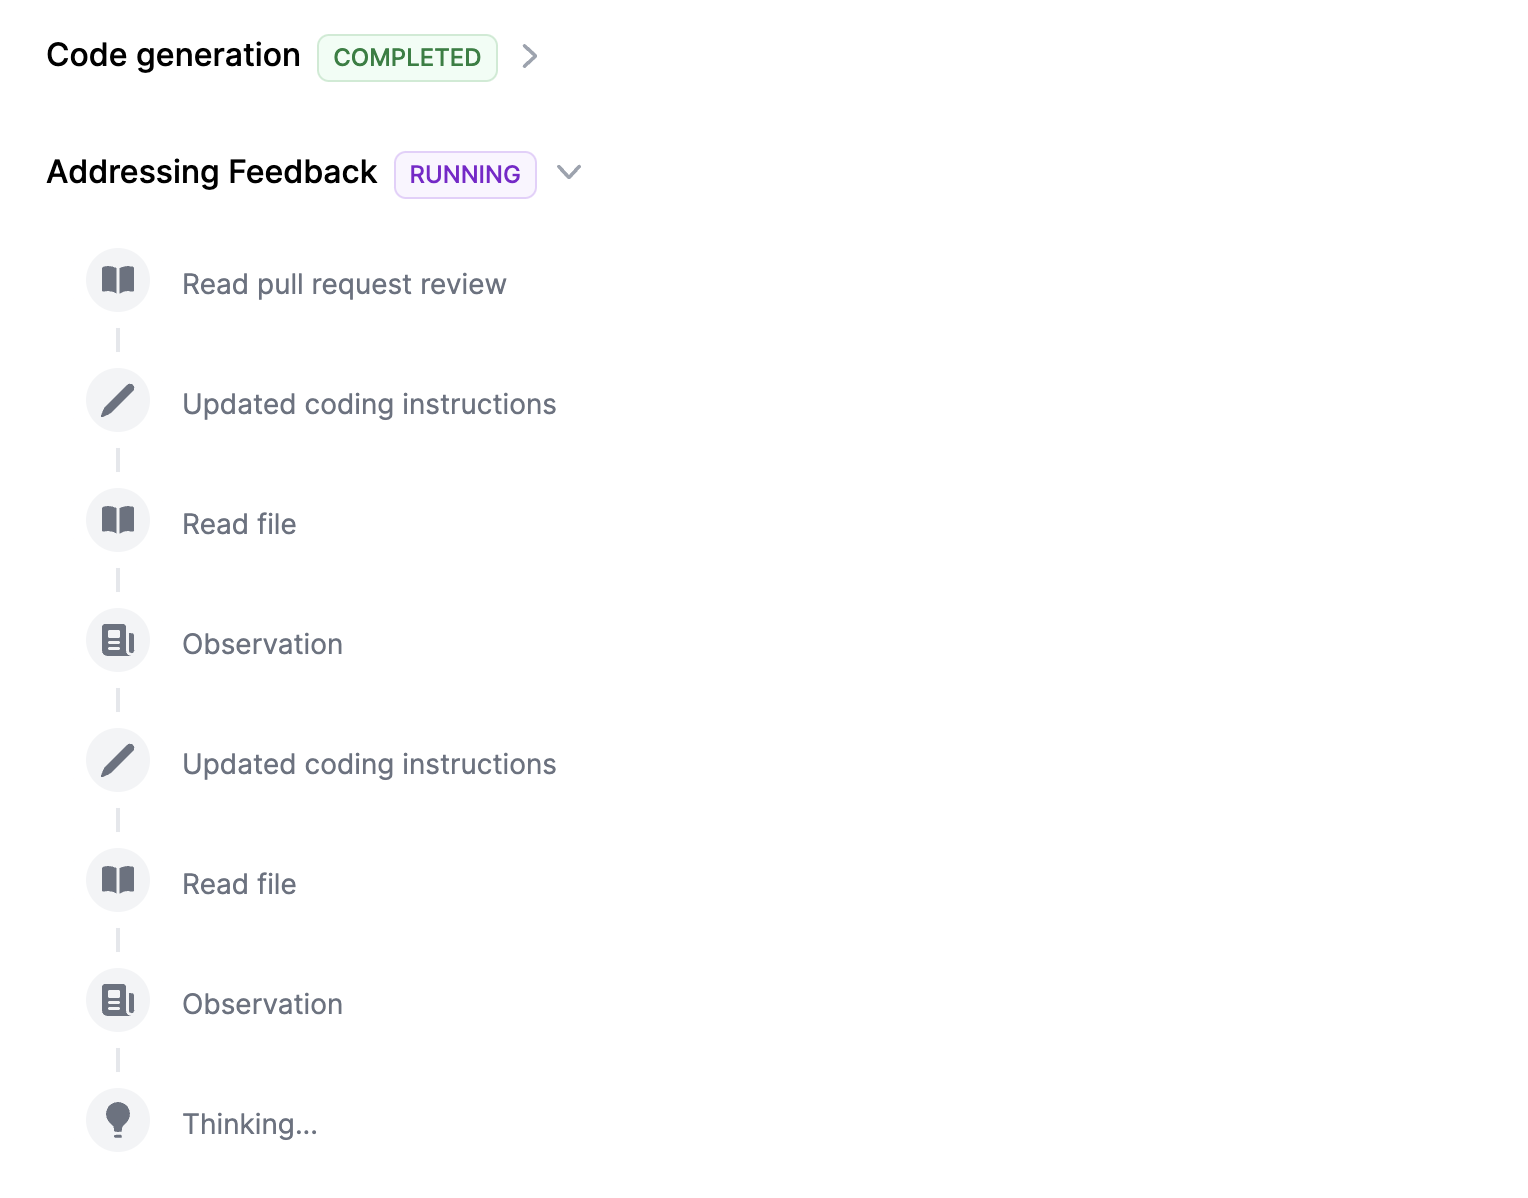Viewport: 1528px width, 1198px height.
Task: Click the COMPLETED status badge
Action: 407,58
